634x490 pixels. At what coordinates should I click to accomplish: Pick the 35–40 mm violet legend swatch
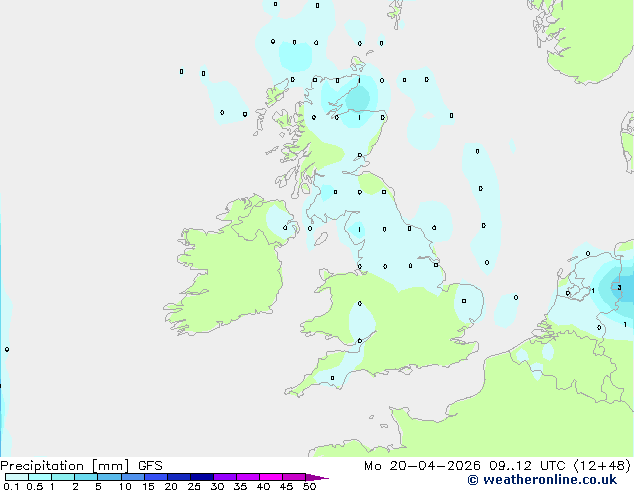tap(248, 477)
